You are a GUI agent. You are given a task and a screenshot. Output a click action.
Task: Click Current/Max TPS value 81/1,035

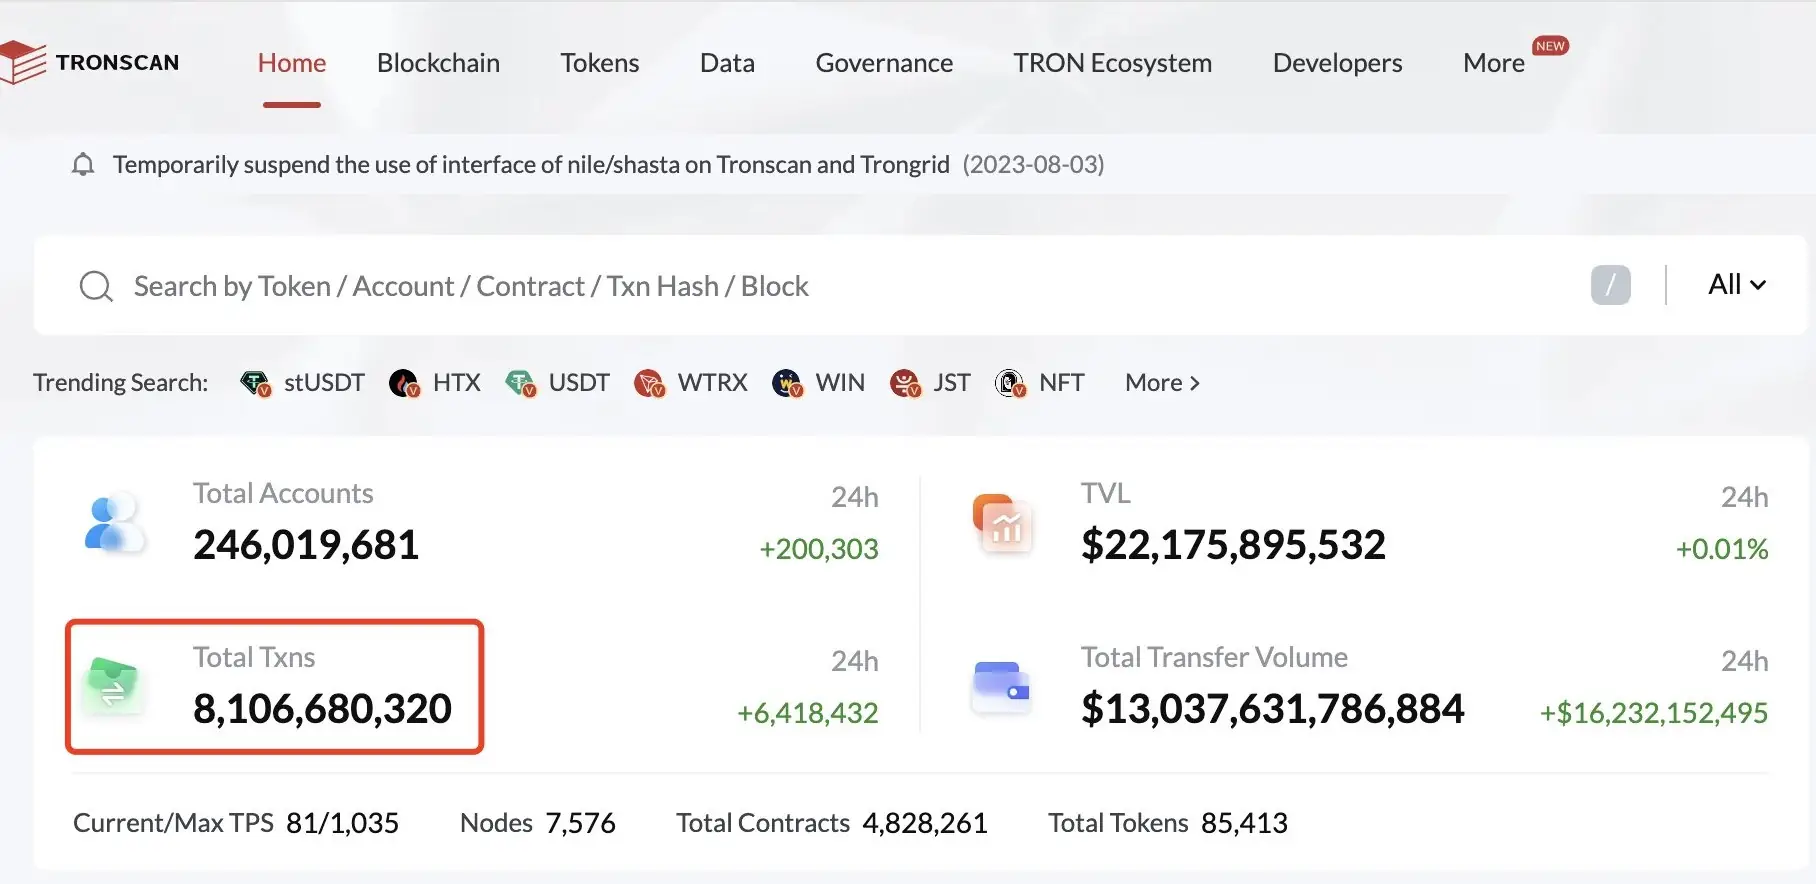pyautogui.click(x=342, y=823)
